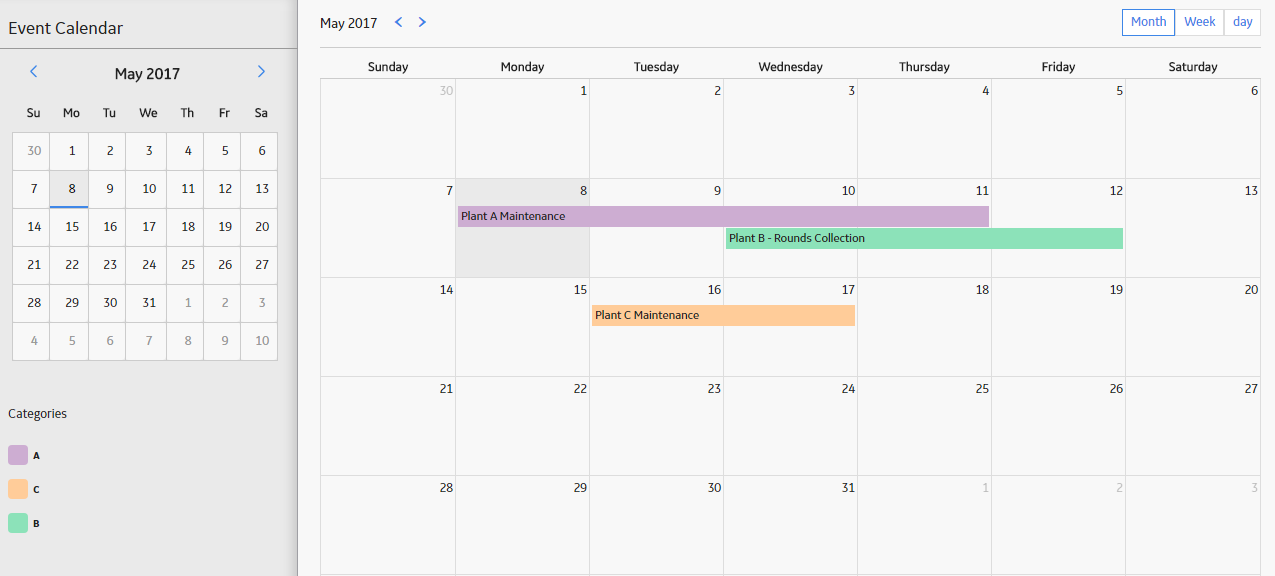Click day 22 in main calendar grid

point(522,426)
